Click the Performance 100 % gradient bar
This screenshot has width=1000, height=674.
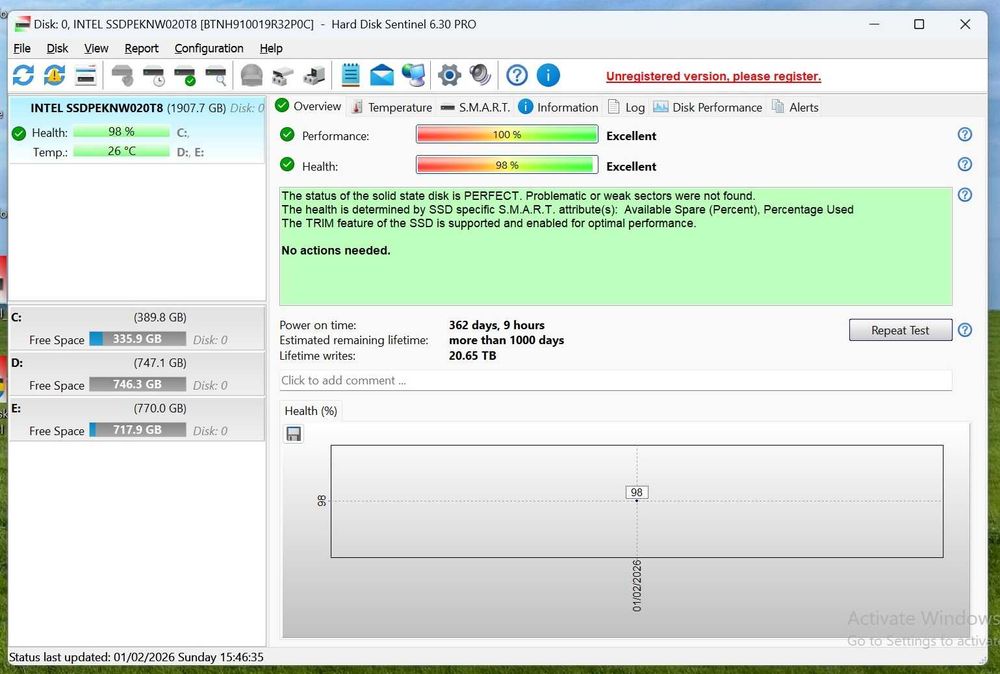tap(507, 135)
